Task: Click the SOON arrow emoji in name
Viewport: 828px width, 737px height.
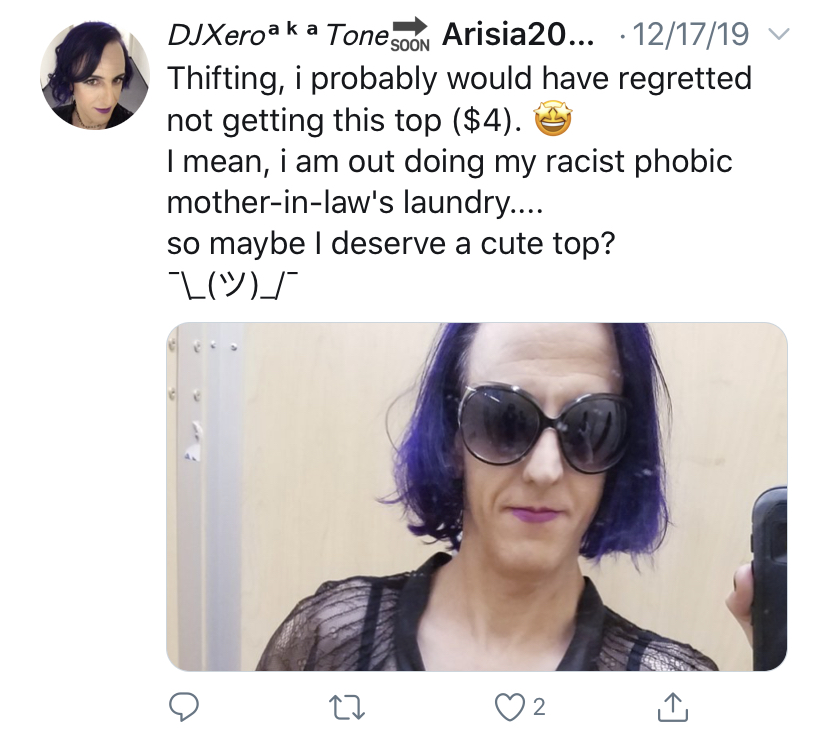Action: click(x=410, y=35)
